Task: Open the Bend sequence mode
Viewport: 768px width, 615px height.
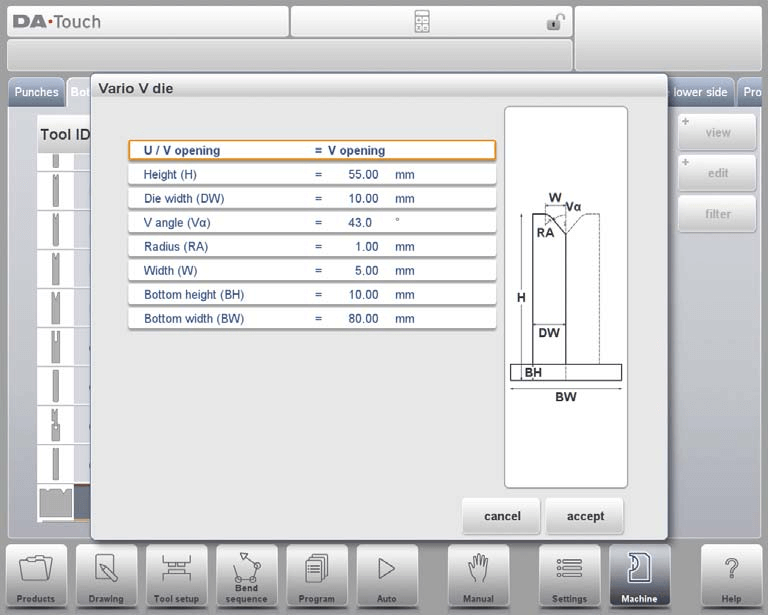Action: [246, 576]
